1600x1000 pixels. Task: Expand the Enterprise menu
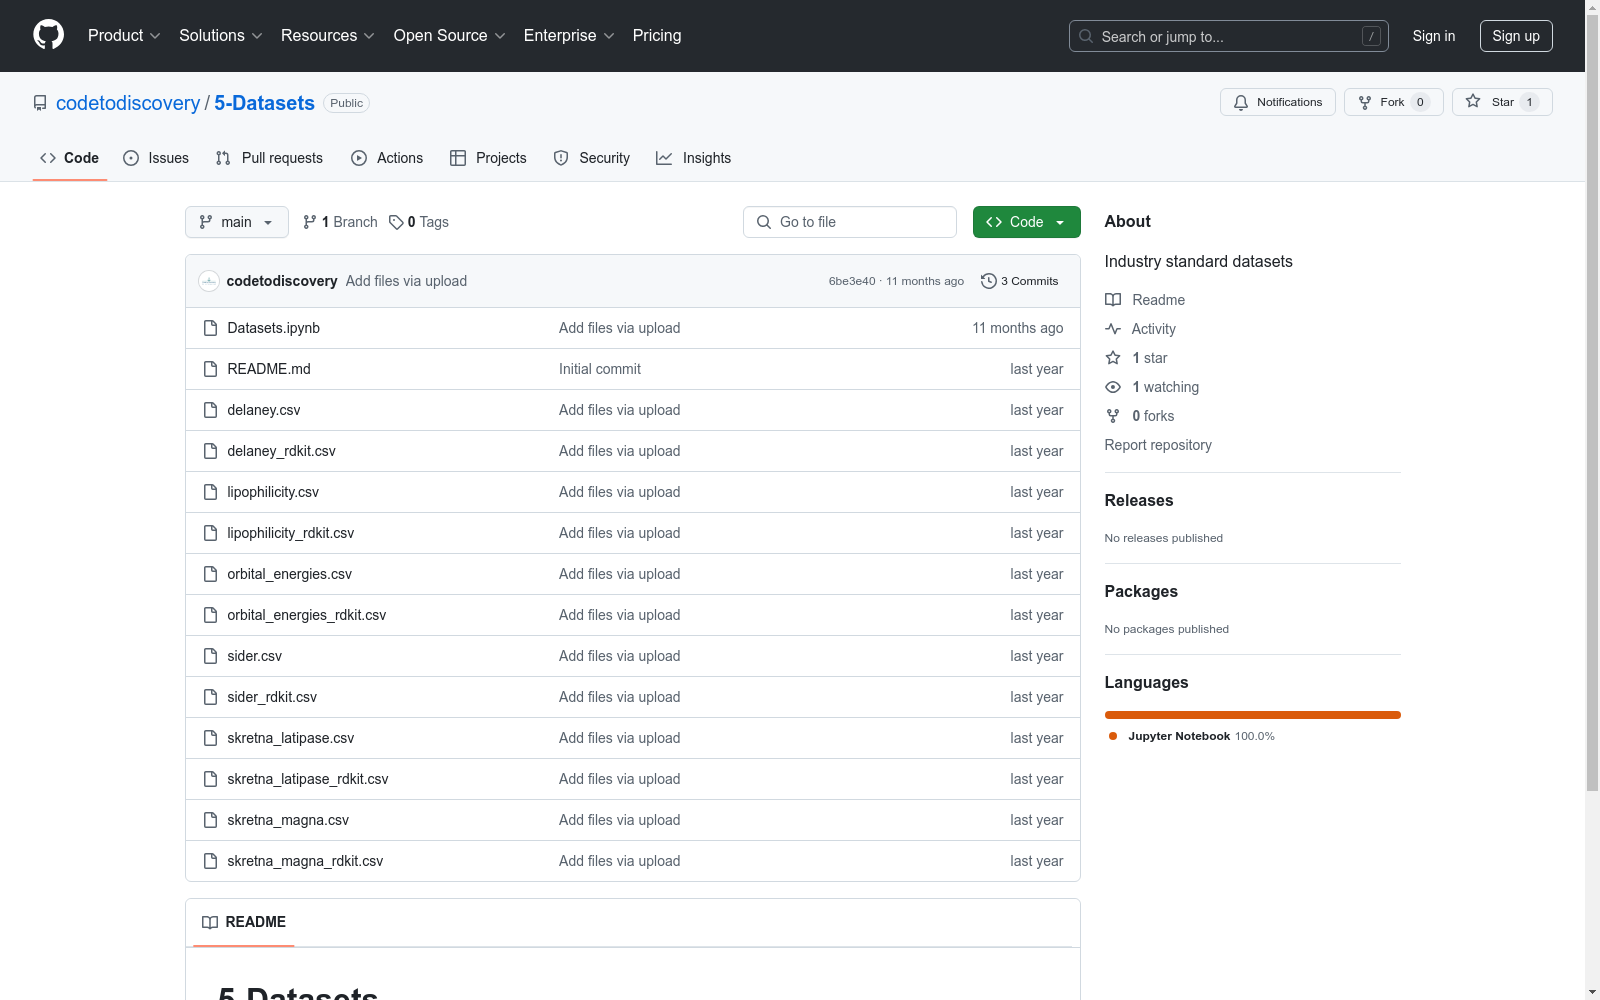(569, 36)
